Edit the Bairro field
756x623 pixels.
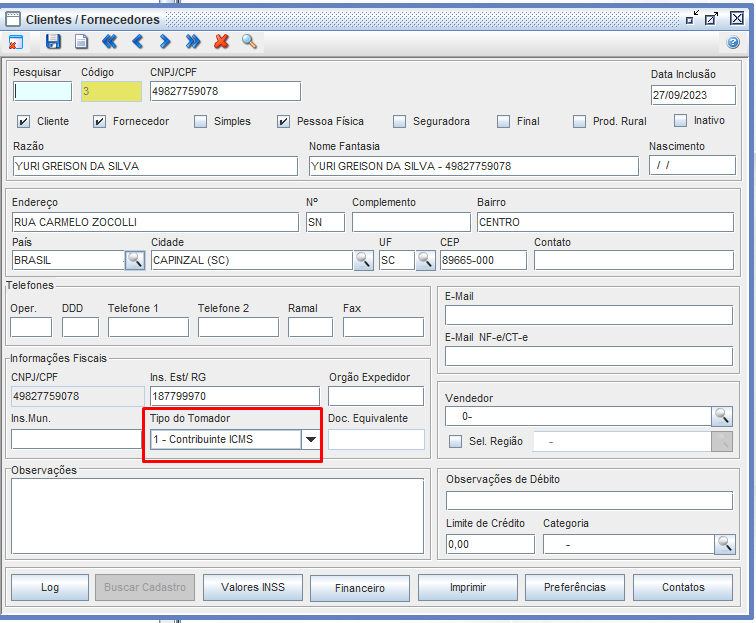coord(606,222)
